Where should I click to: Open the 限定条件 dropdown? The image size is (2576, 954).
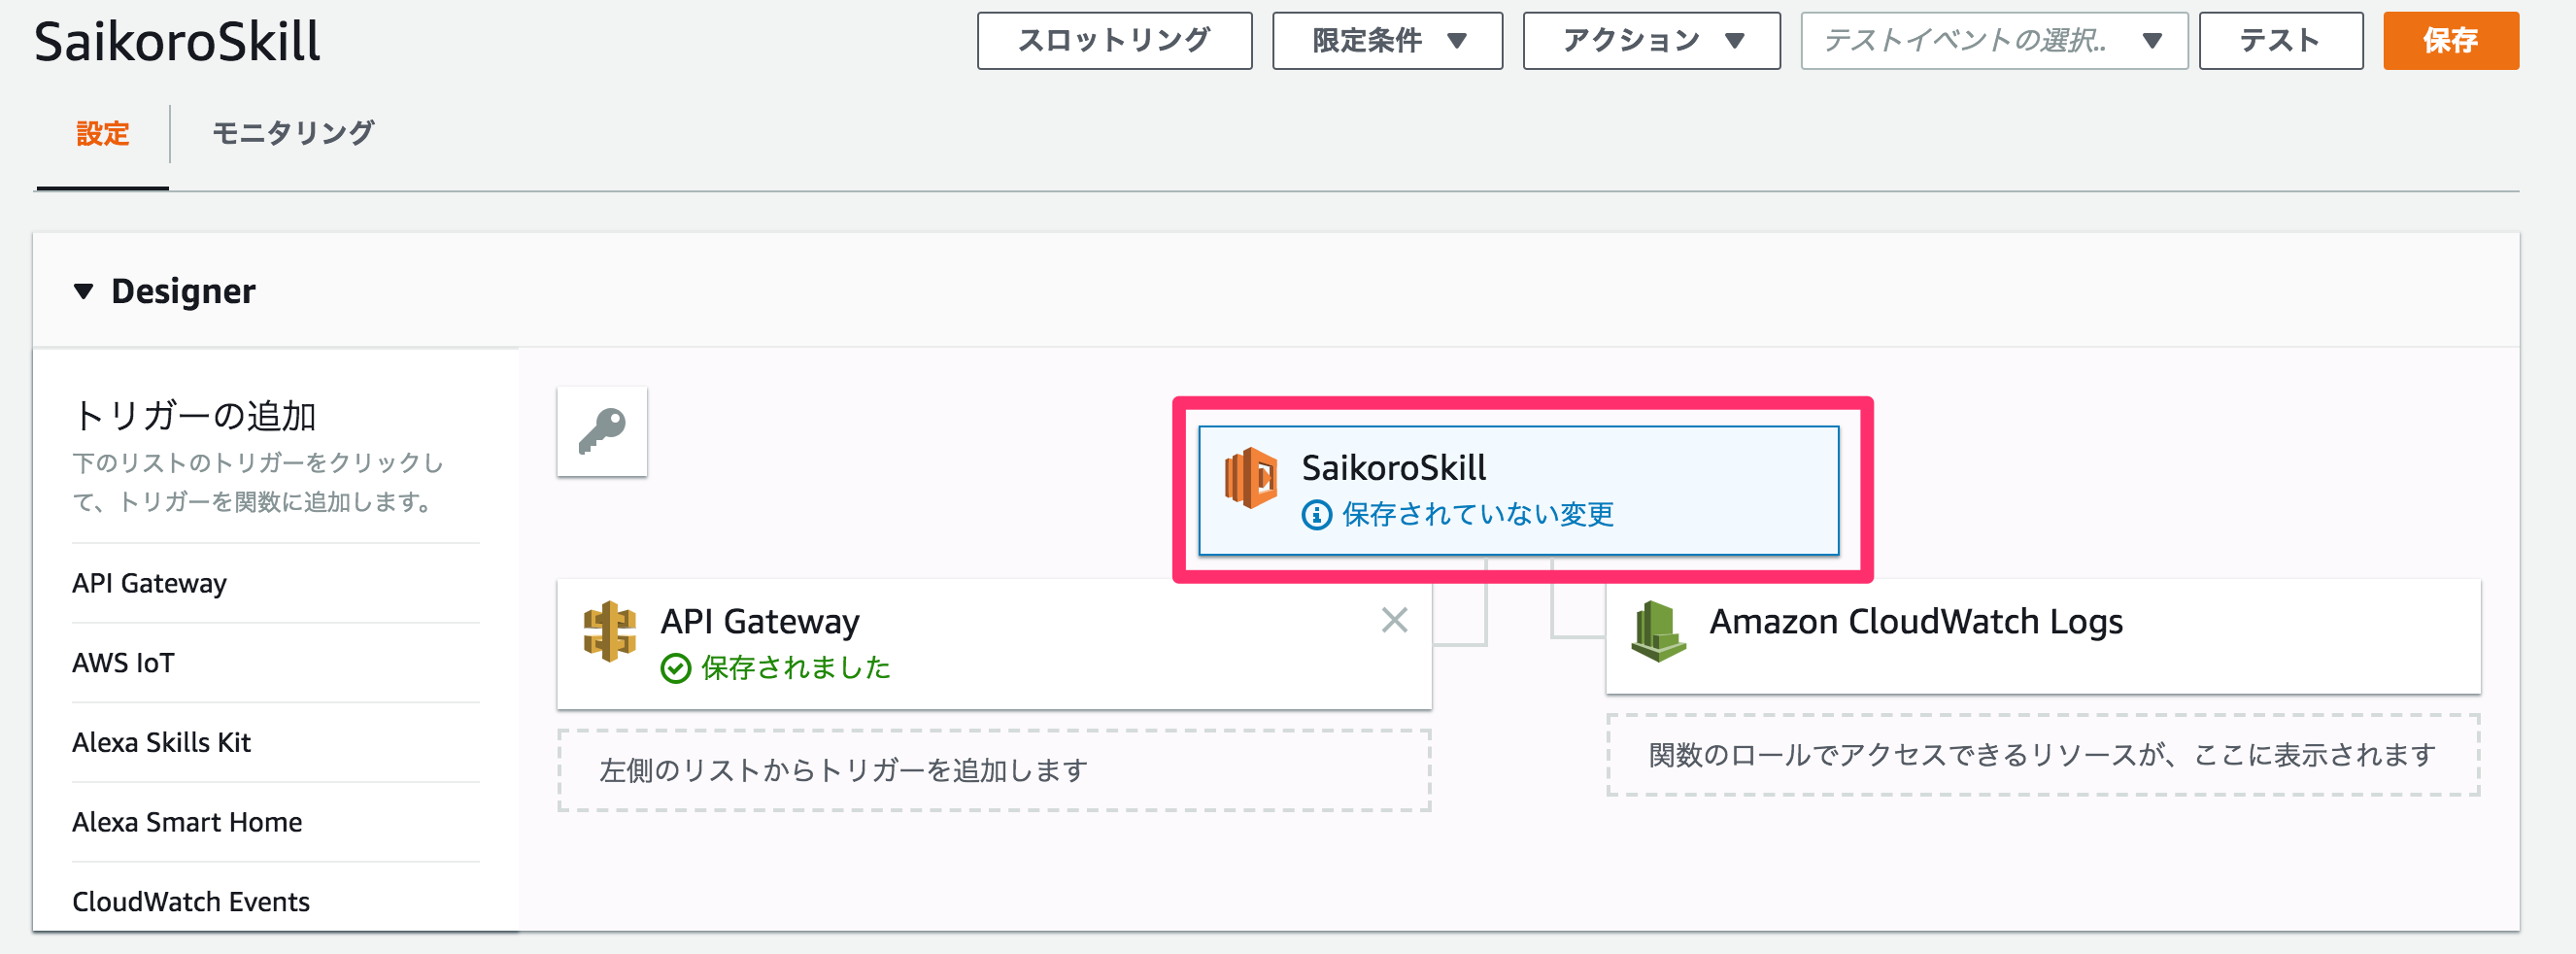point(1387,41)
